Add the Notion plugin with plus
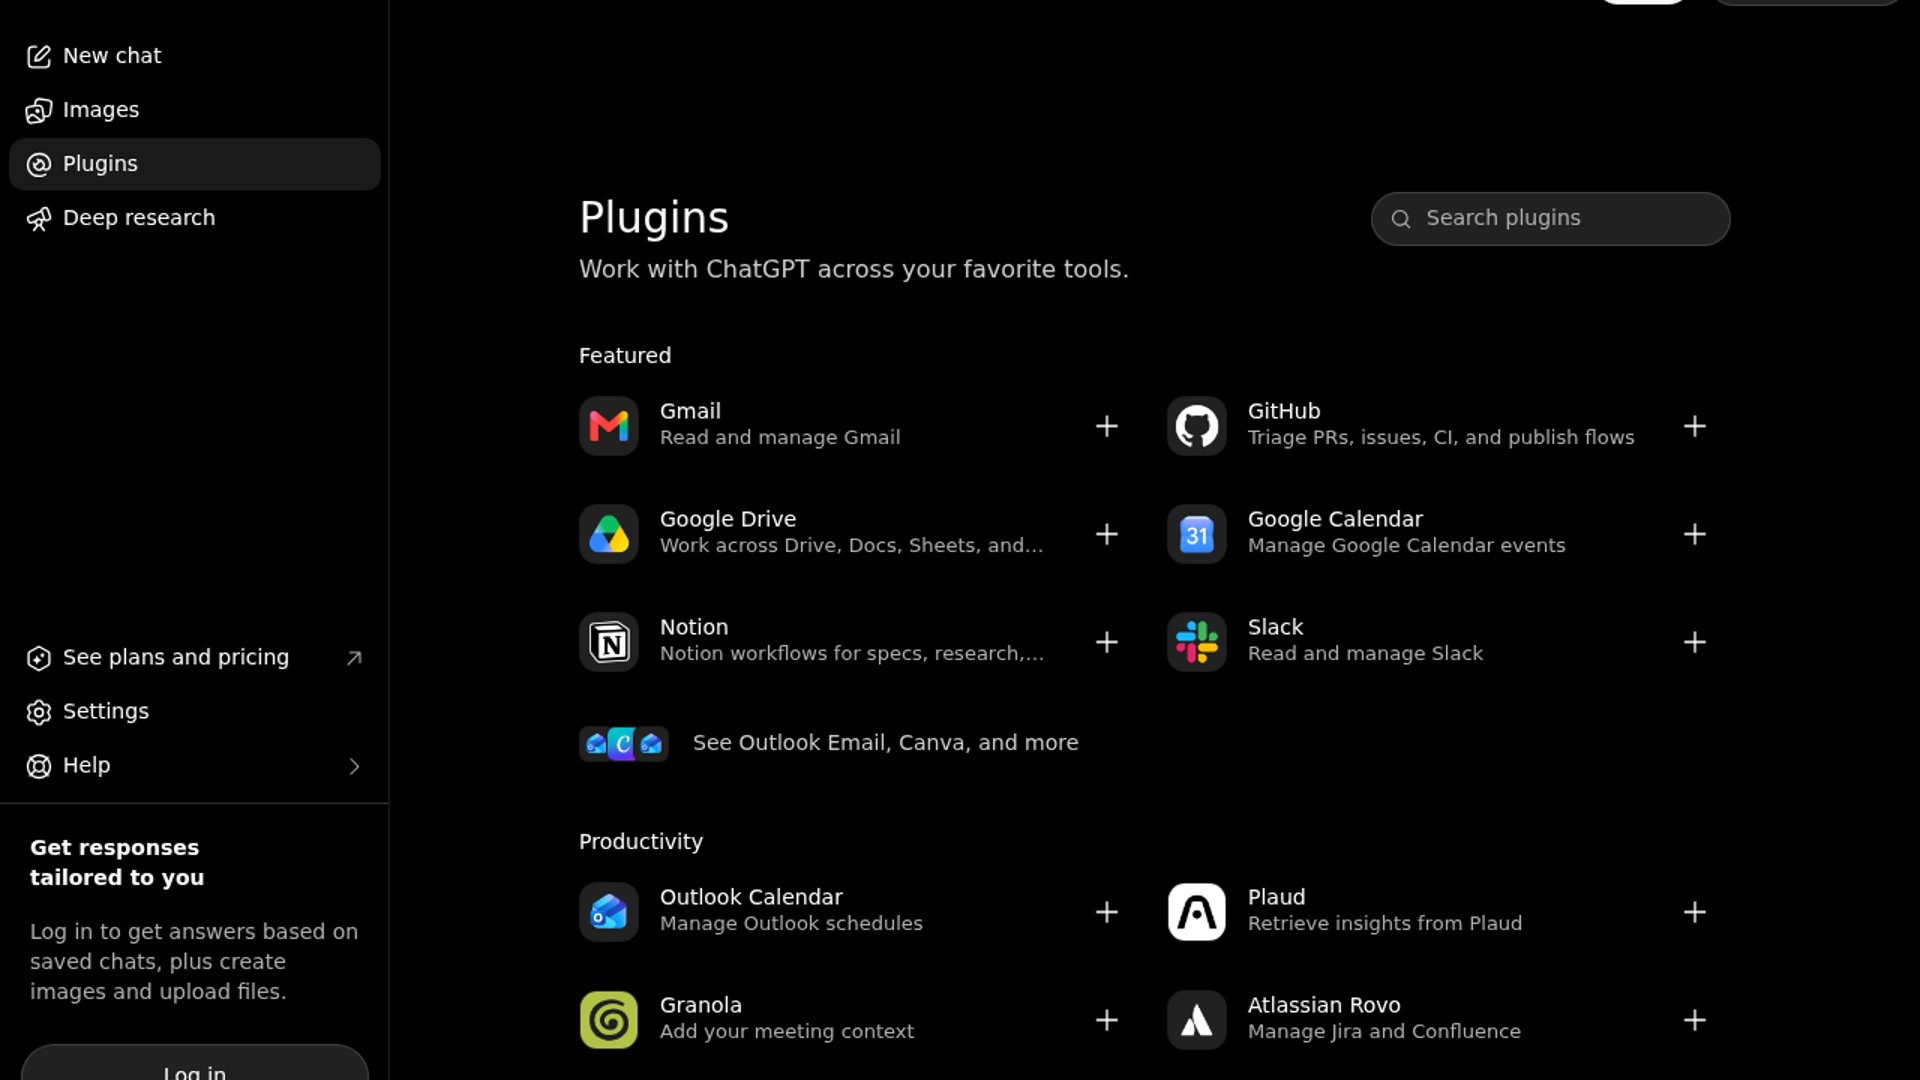 click(x=1107, y=642)
